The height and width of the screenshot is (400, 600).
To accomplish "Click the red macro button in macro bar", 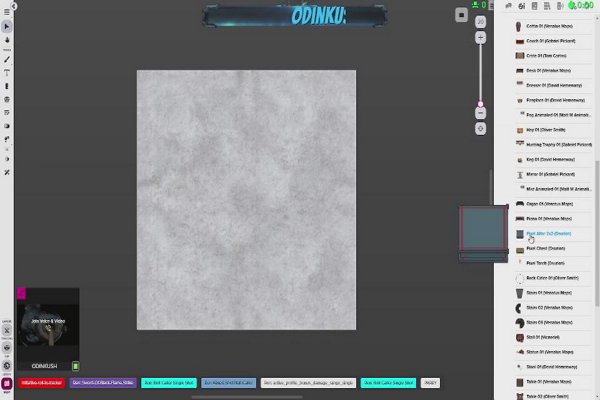I will [42, 383].
